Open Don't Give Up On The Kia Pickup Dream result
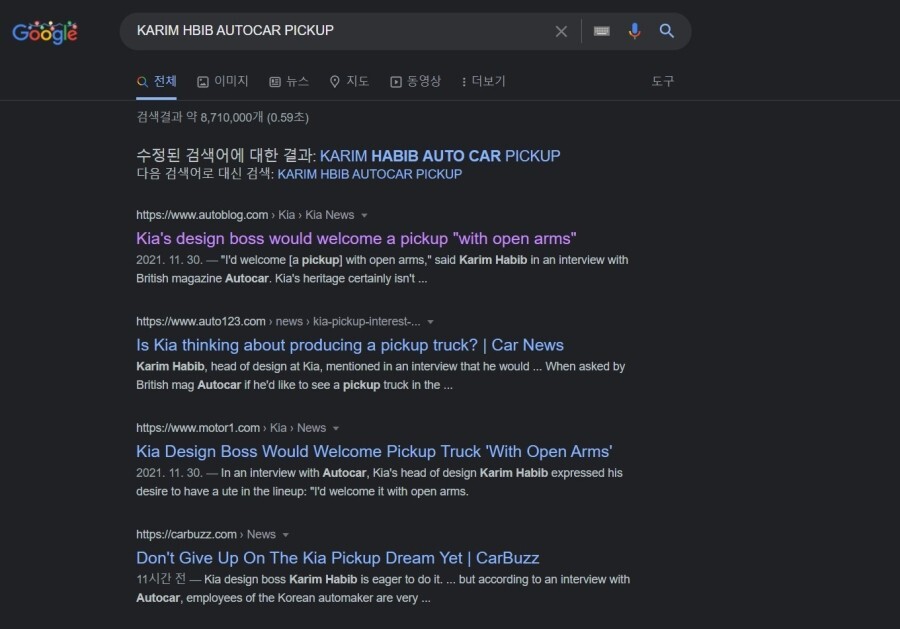This screenshot has width=900, height=629. (338, 558)
